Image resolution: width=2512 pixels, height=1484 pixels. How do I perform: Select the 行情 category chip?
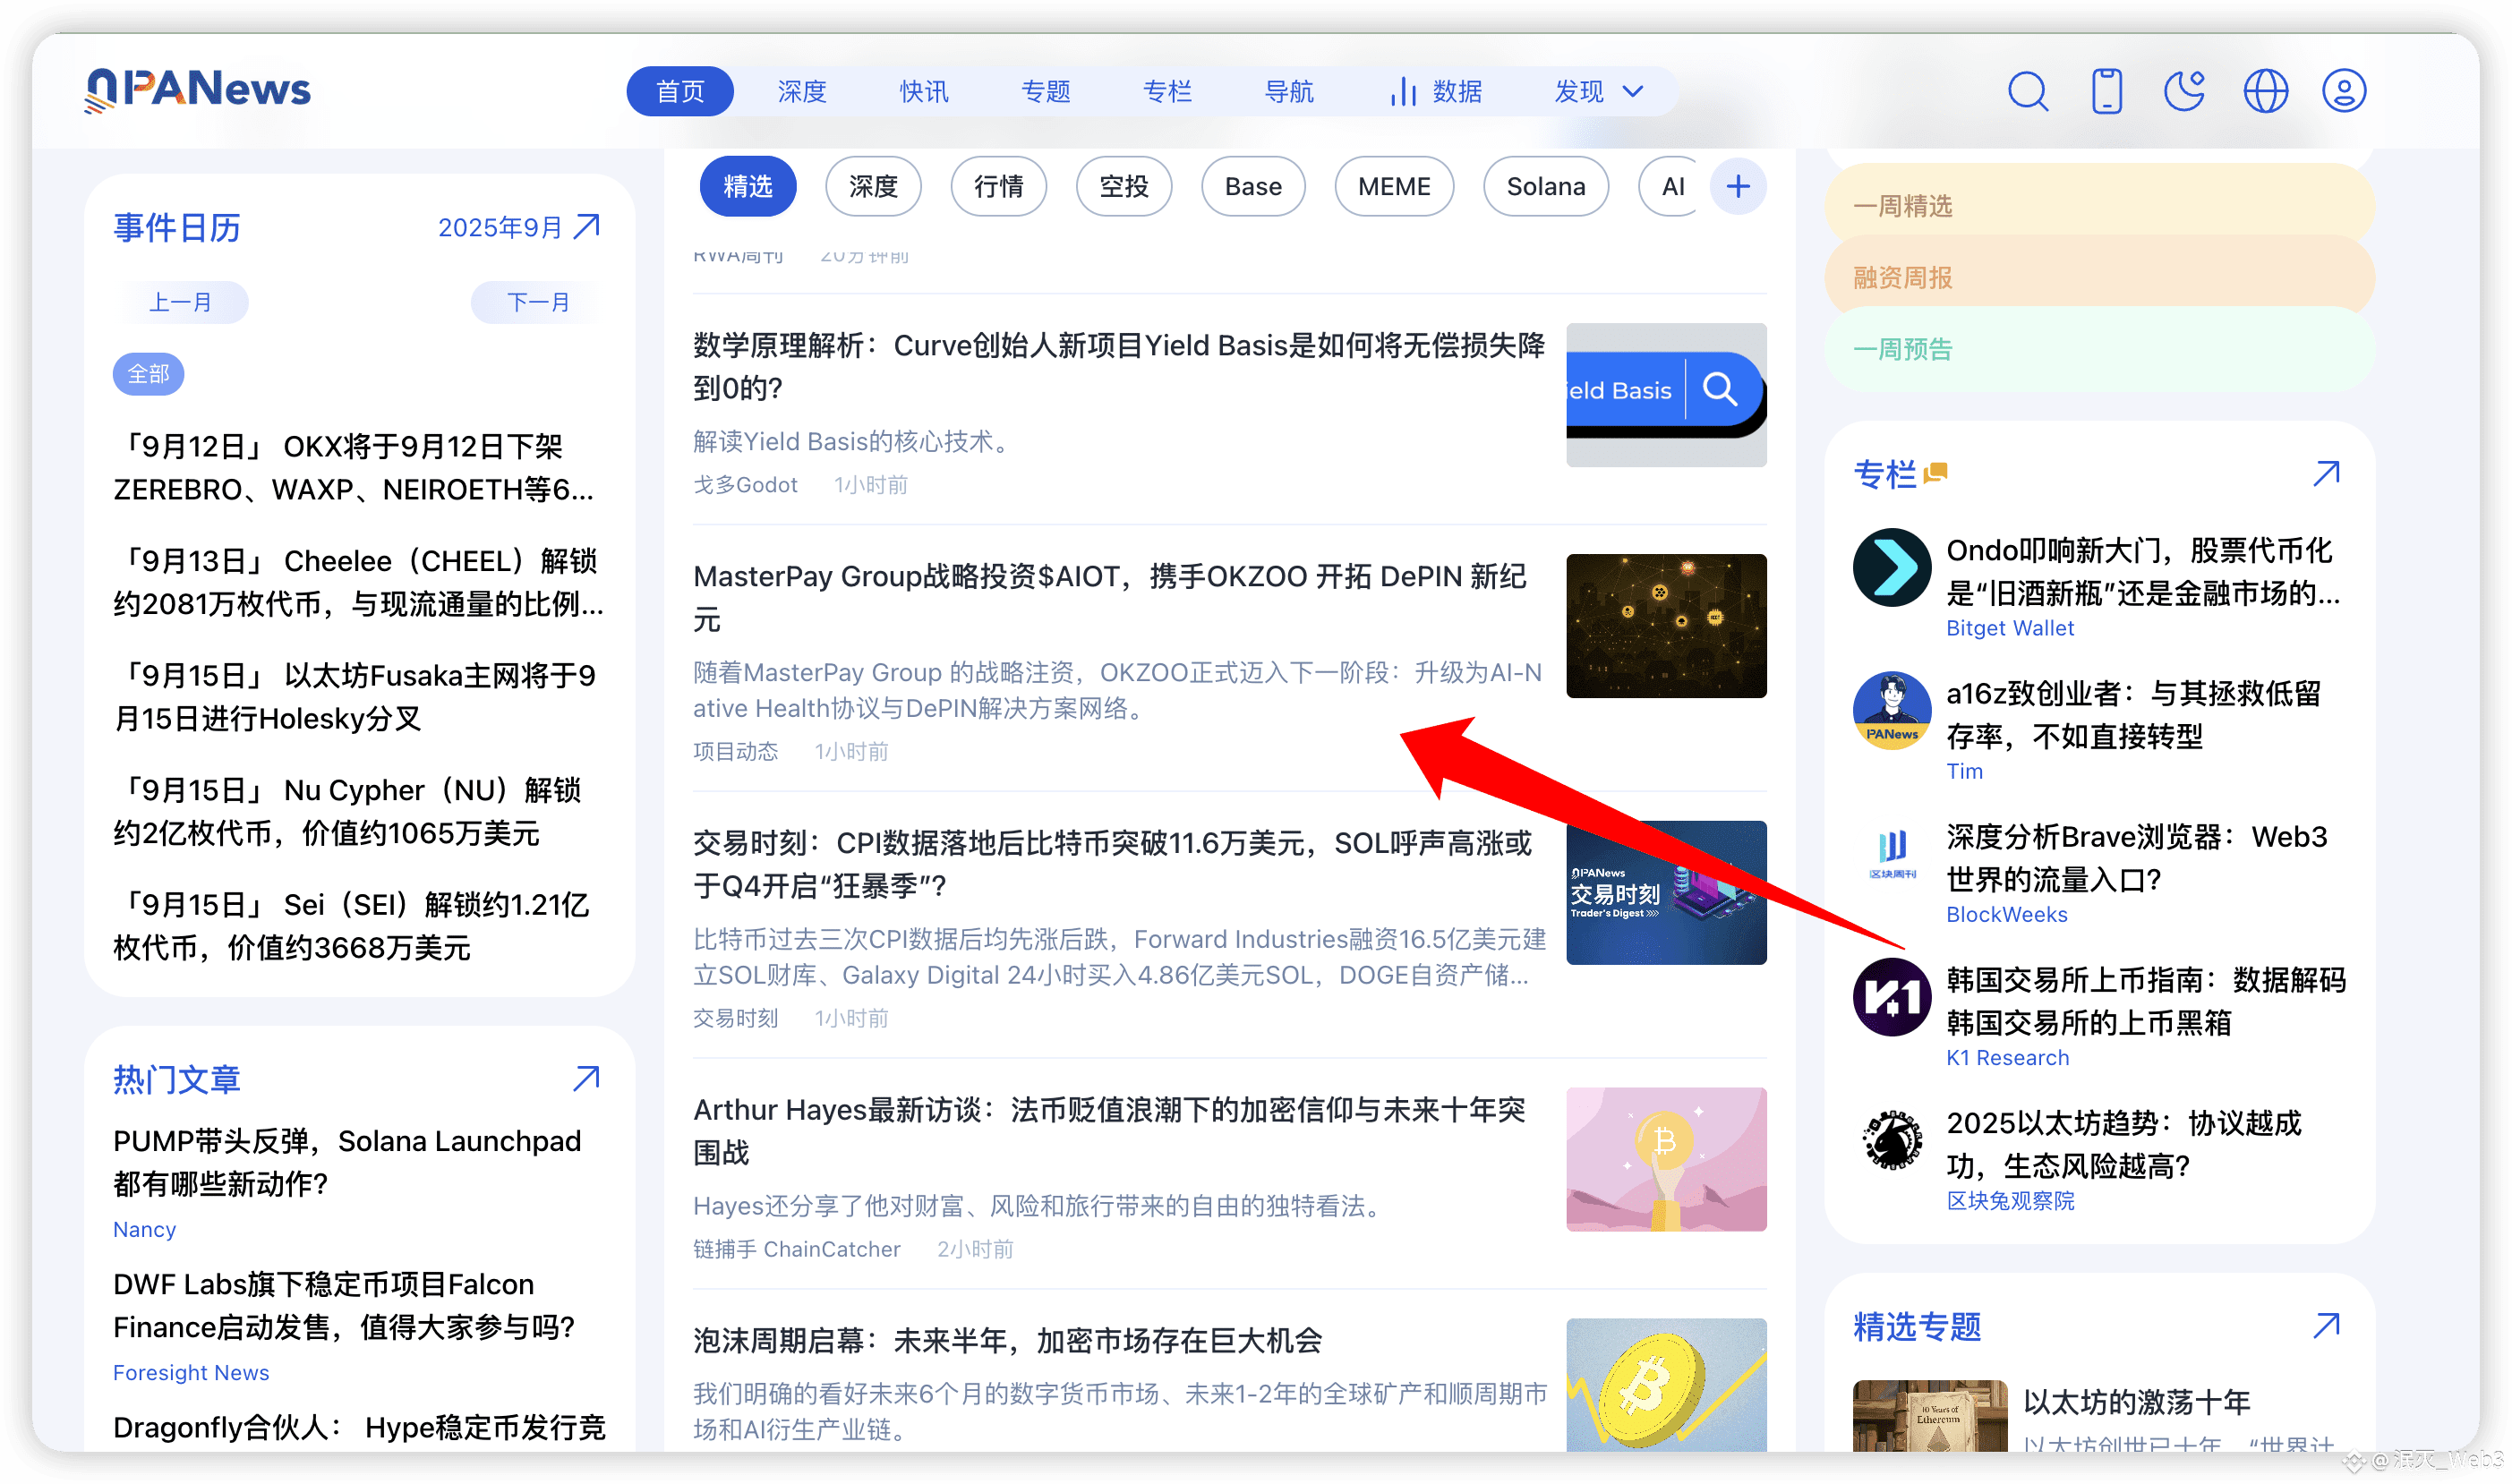pos(998,186)
